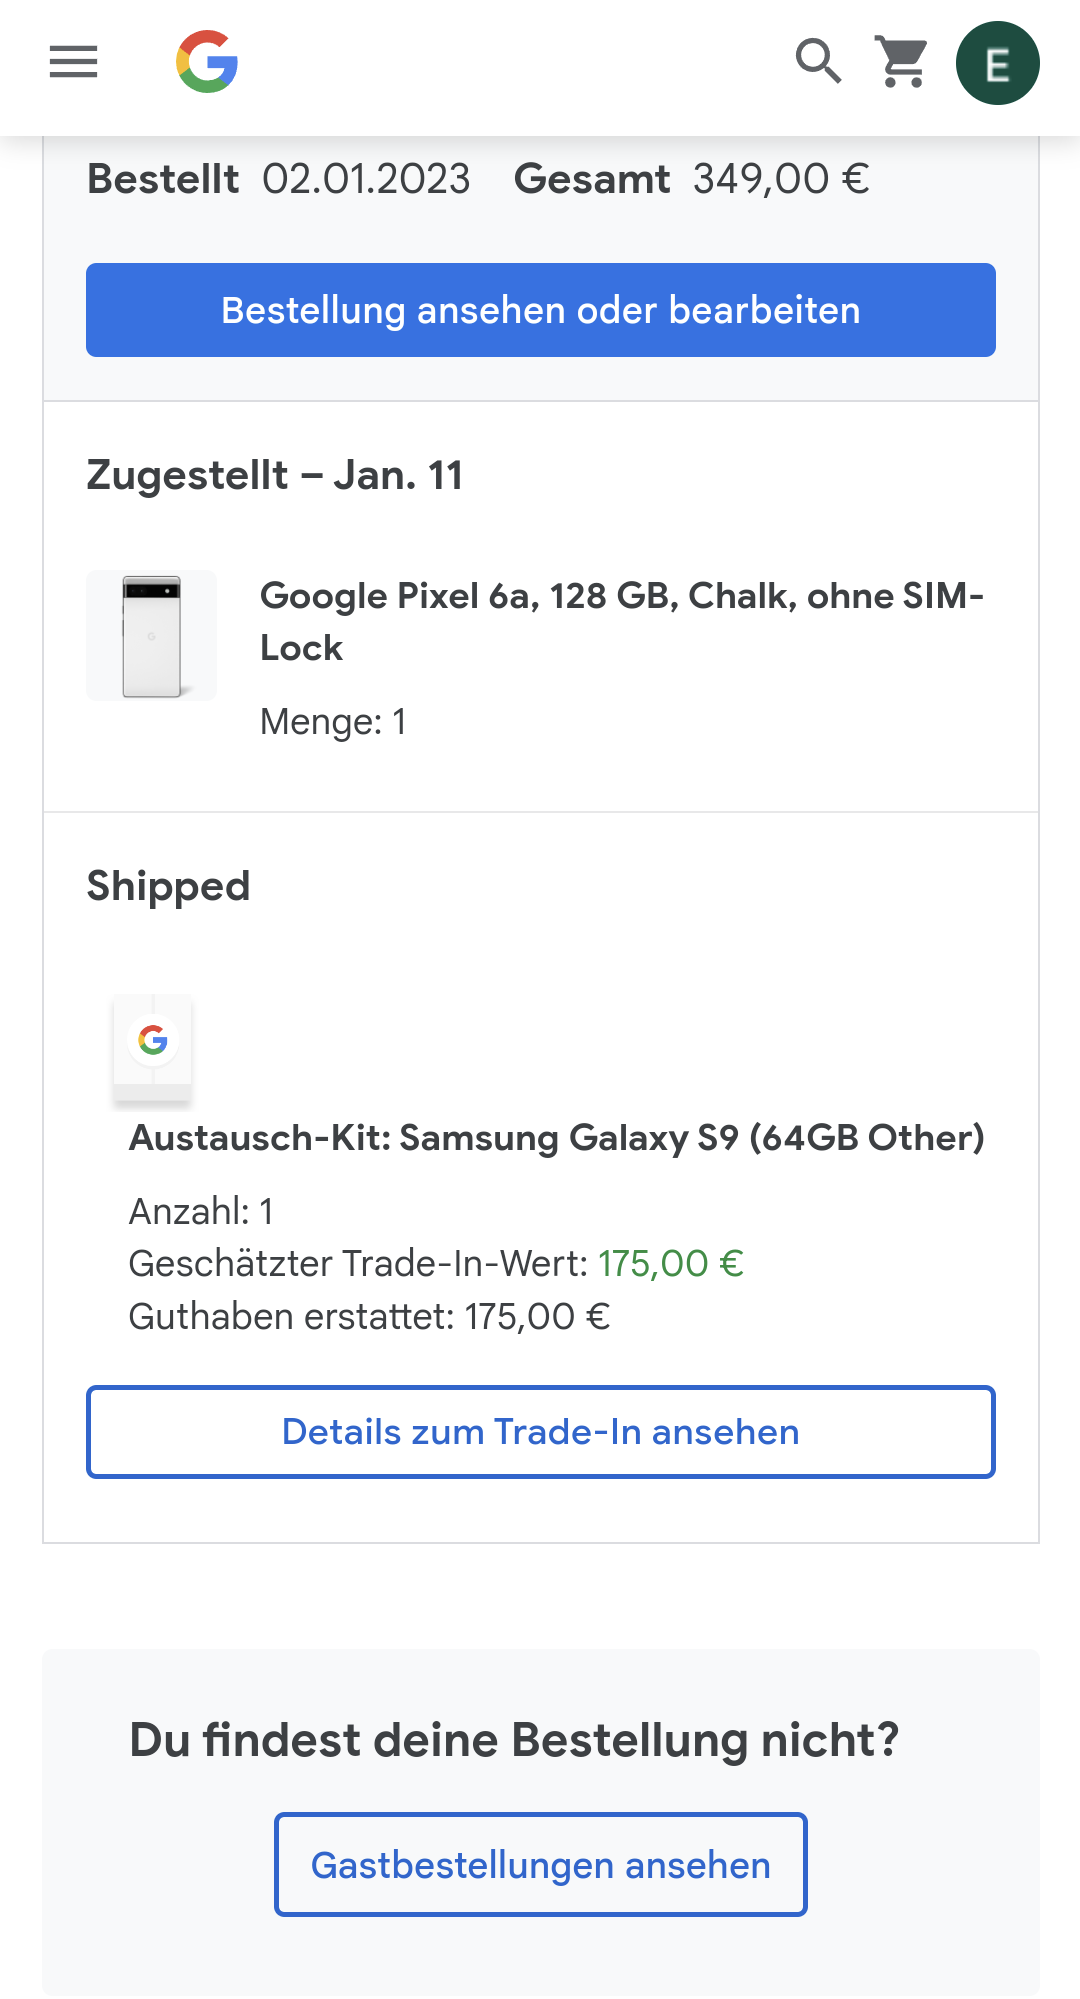This screenshot has height=1999, width=1080.
Task: Open the hamburger navigation menu
Action: tap(73, 62)
